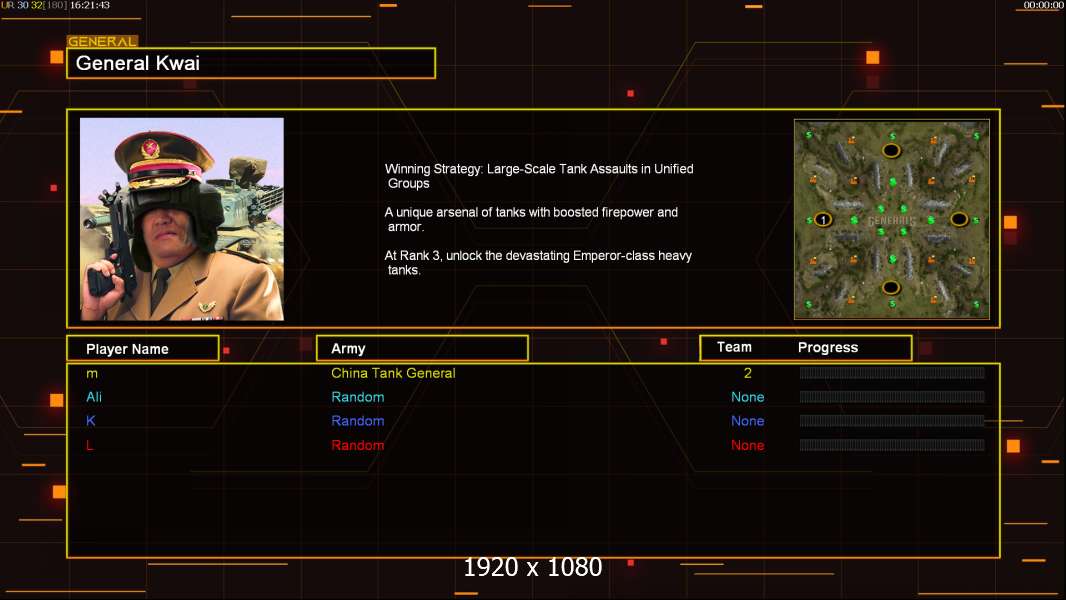Click progress bar of player m
The height and width of the screenshot is (600, 1066).
[x=892, y=372]
